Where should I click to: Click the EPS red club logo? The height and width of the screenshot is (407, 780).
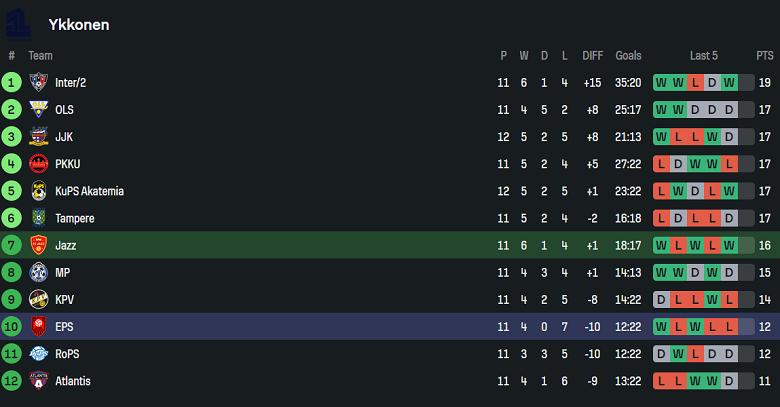(39, 326)
